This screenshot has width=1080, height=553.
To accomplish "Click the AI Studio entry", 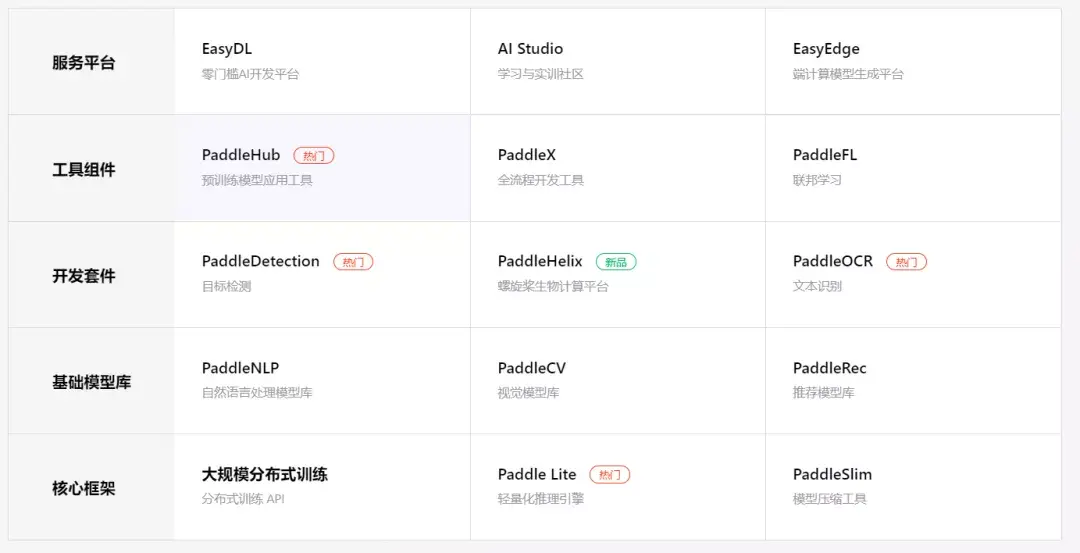I will 530,49.
